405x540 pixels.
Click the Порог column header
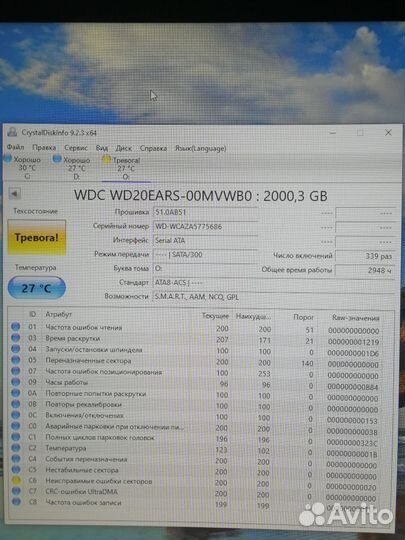[303, 317]
